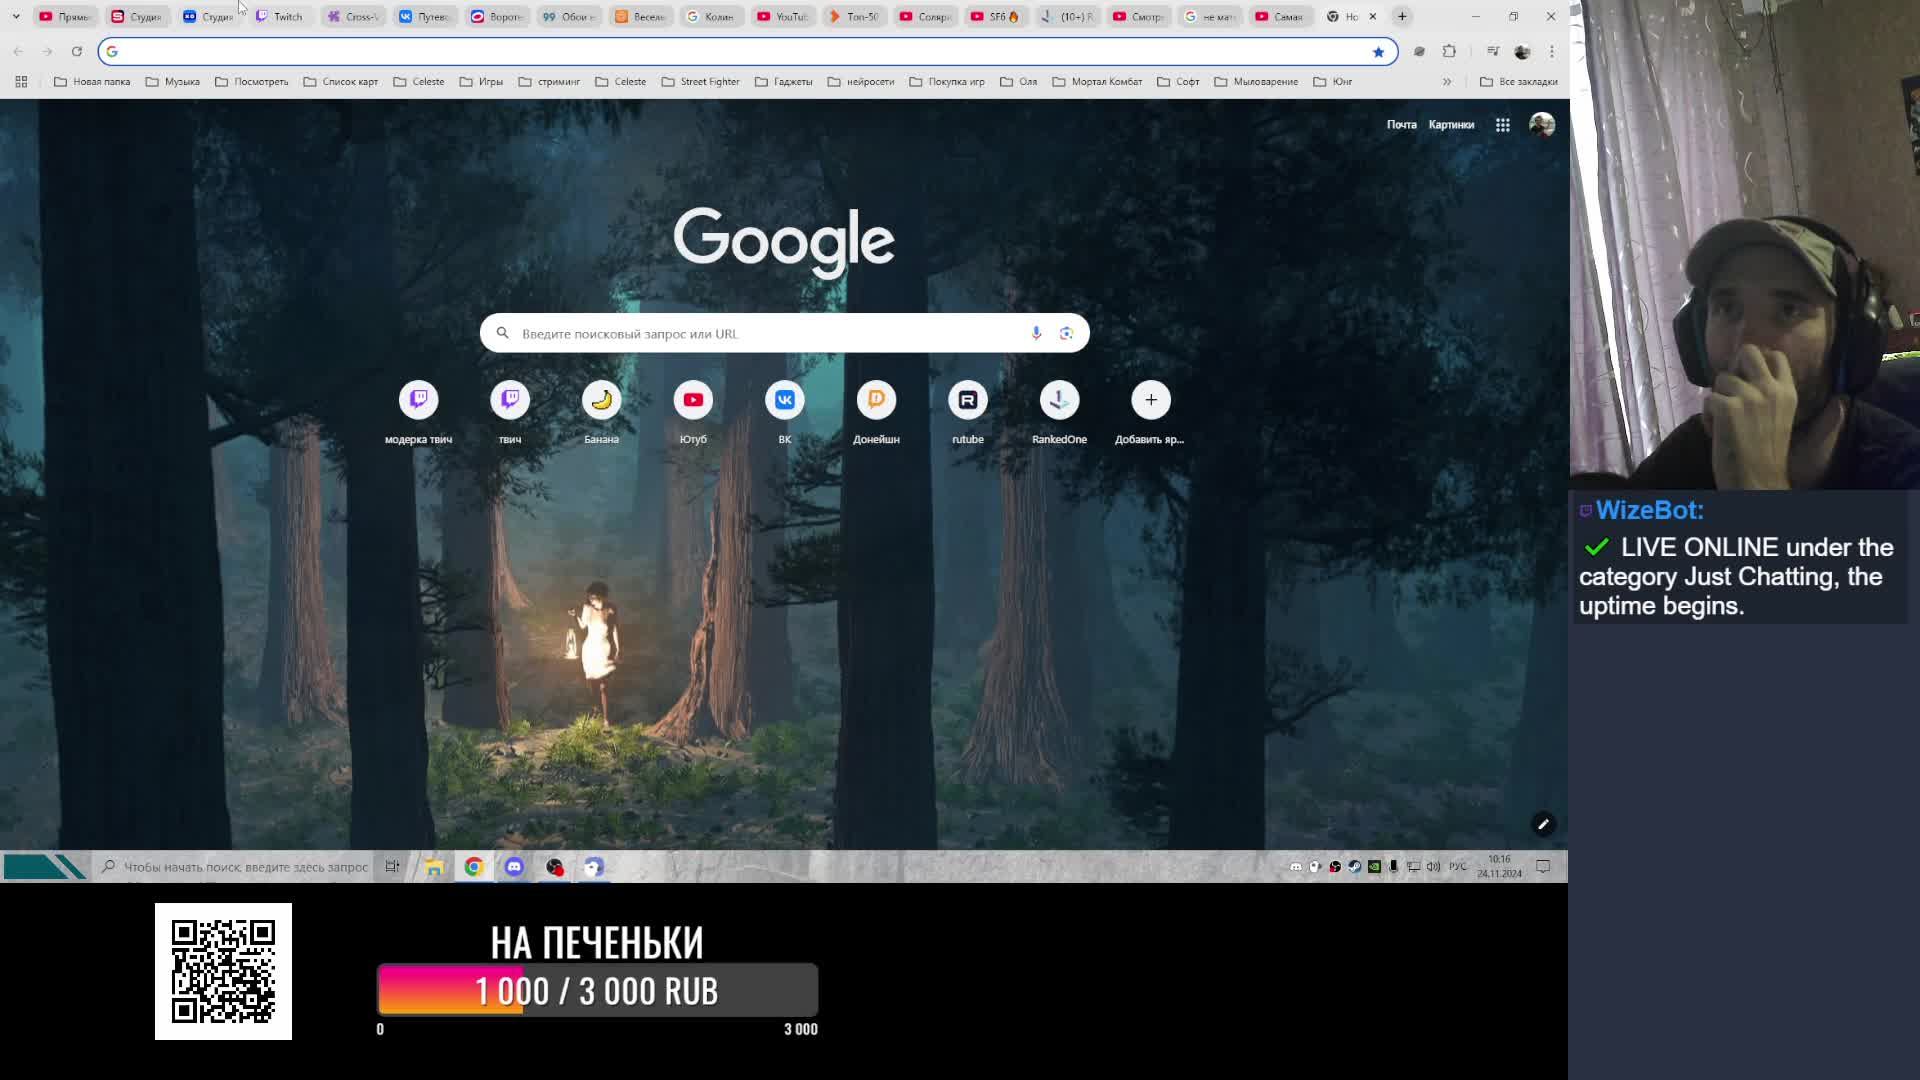Viewport: 1920px width, 1080px height.
Task: Click the Картинки link
Action: [x=1451, y=125]
